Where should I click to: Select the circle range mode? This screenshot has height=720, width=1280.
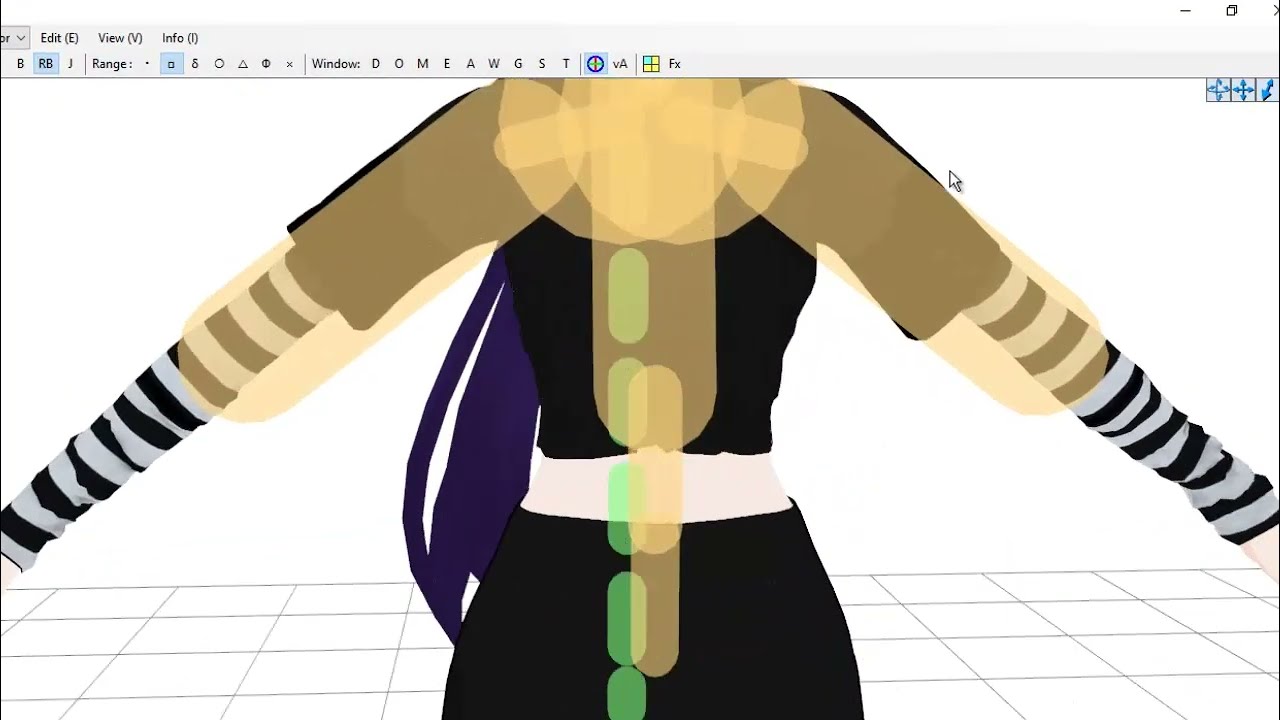click(219, 64)
